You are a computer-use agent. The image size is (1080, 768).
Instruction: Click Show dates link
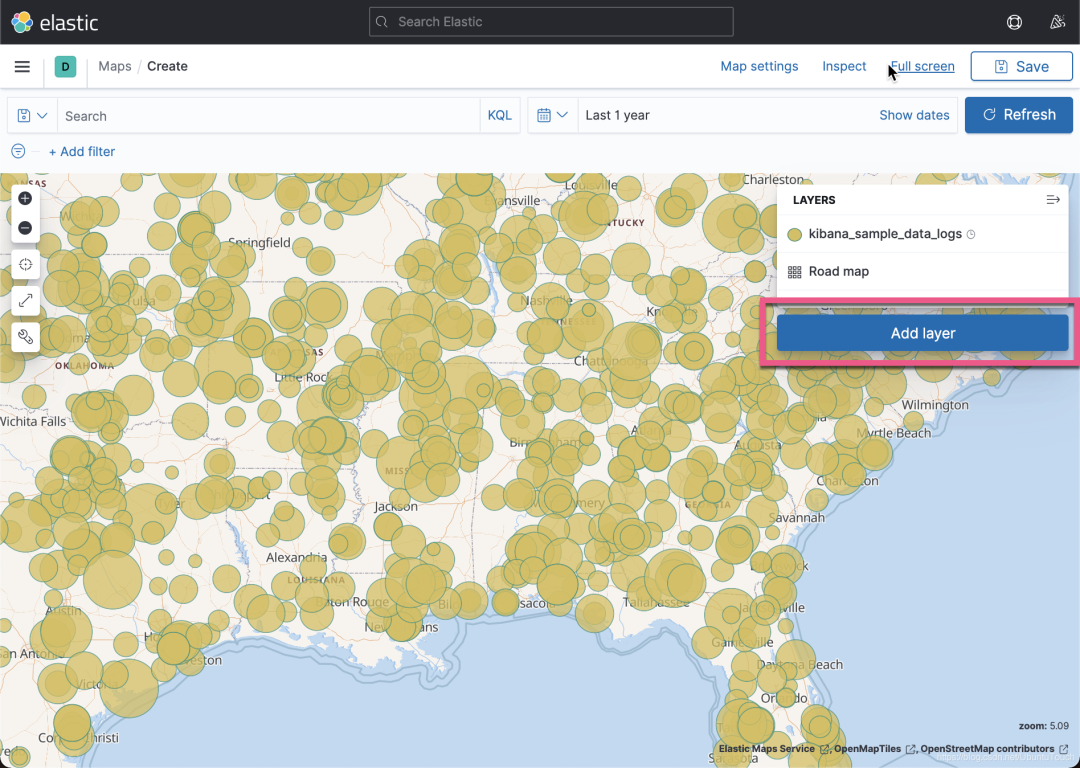coord(914,115)
